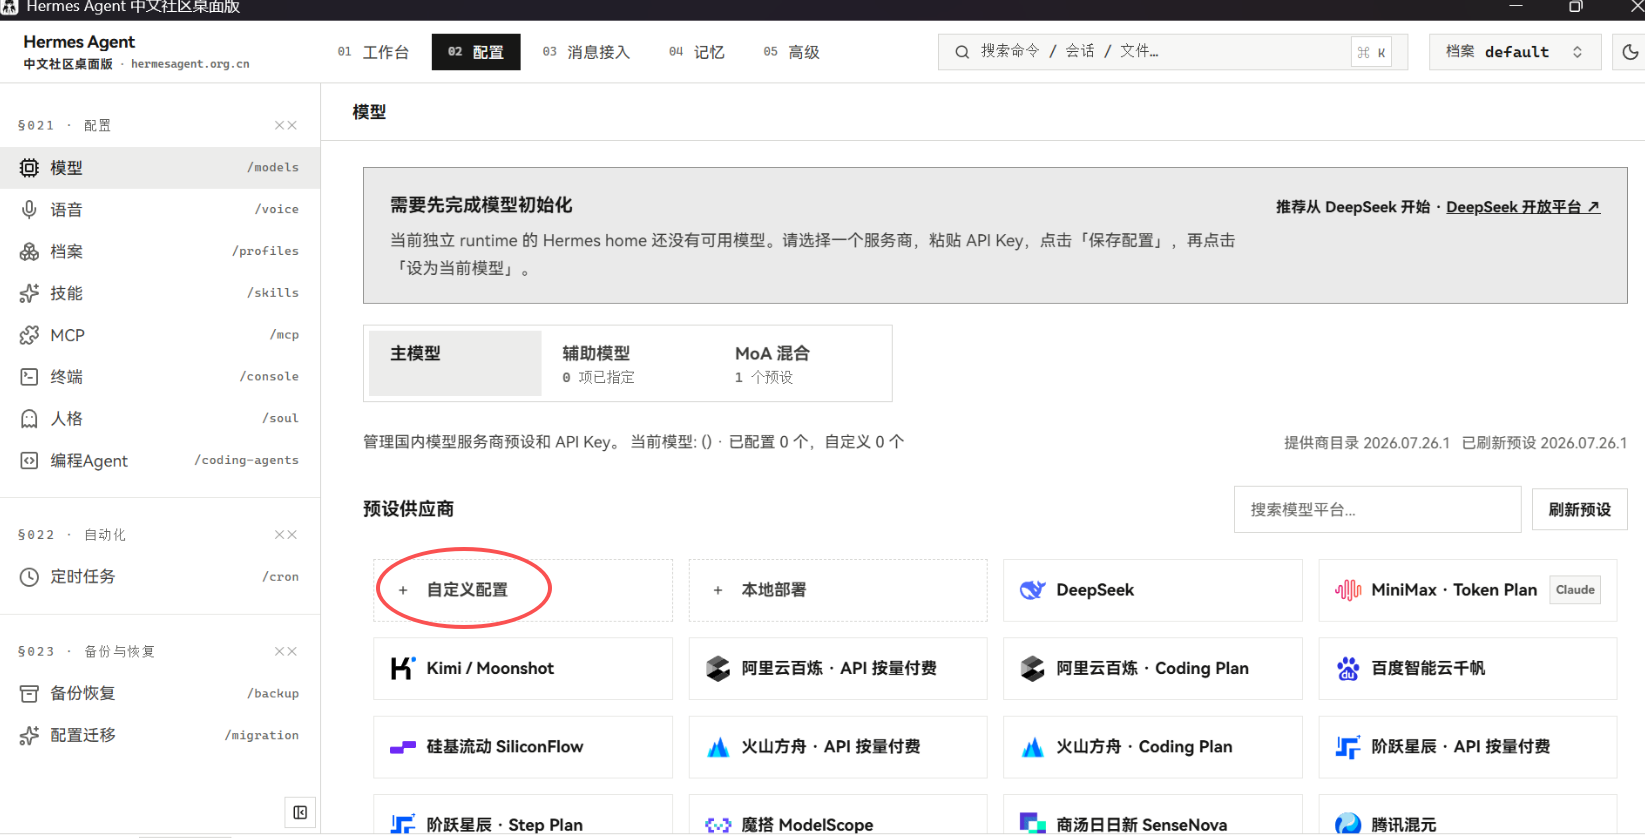Image resolution: width=1645 pixels, height=838 pixels.
Task: Click the 配置迁移 sparkle icon
Action: point(30,736)
